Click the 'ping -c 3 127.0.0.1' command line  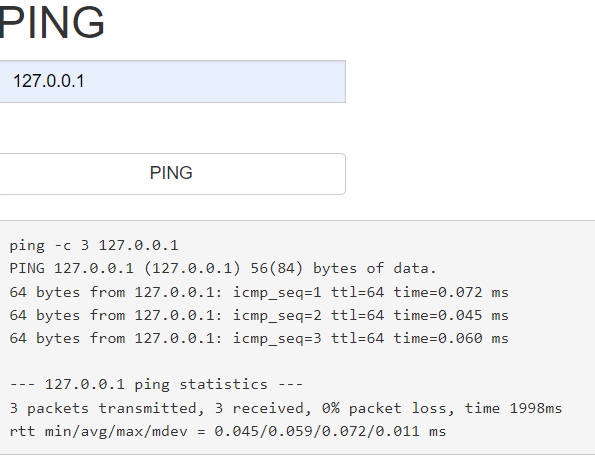click(x=94, y=245)
